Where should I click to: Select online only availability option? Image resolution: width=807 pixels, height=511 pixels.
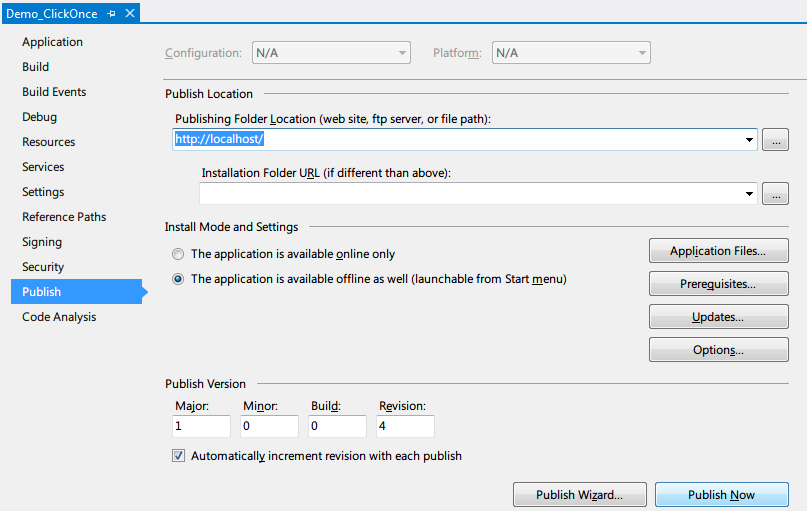coord(178,254)
